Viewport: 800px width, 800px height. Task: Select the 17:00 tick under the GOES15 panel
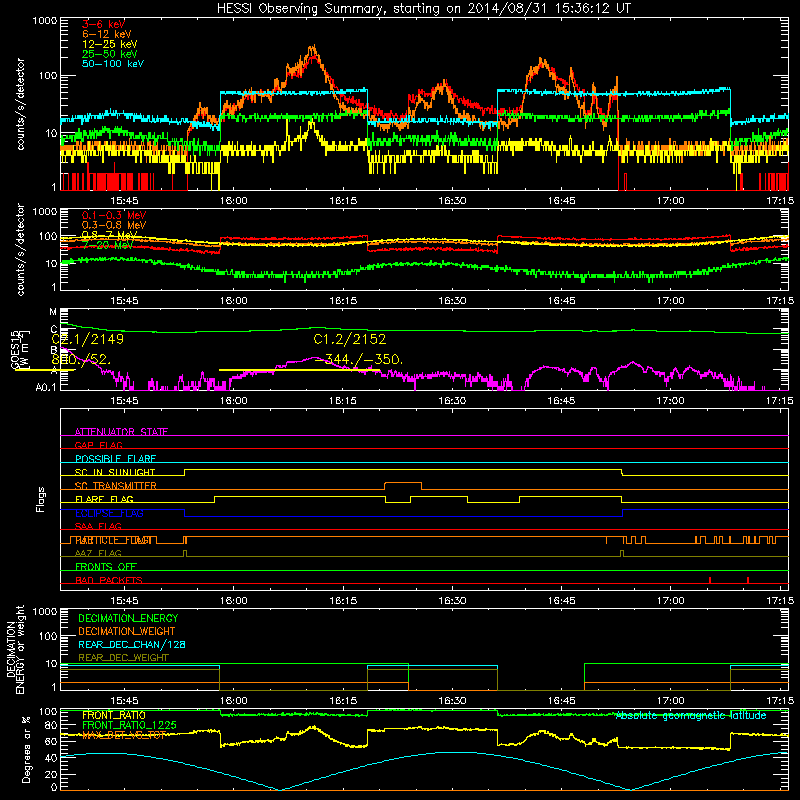click(x=670, y=401)
